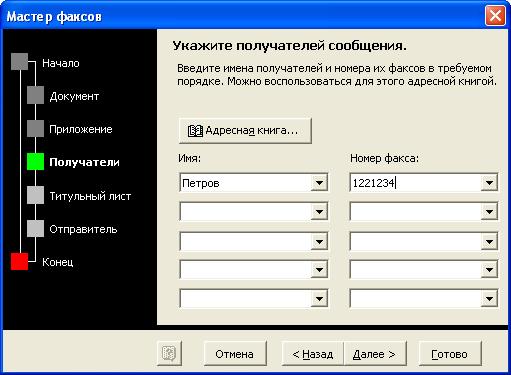Screen dimensions: 511x375
Task: Jump to the Титульный лист step square
Action: 35,195
